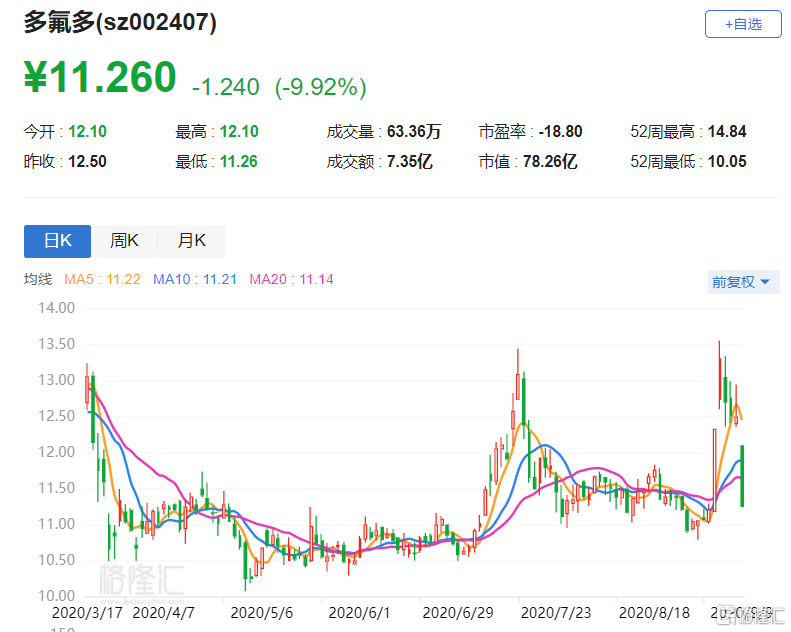This screenshot has height=632, width=791.
Task: Click the MA20 : 11.14 legend label
Action: point(292,279)
